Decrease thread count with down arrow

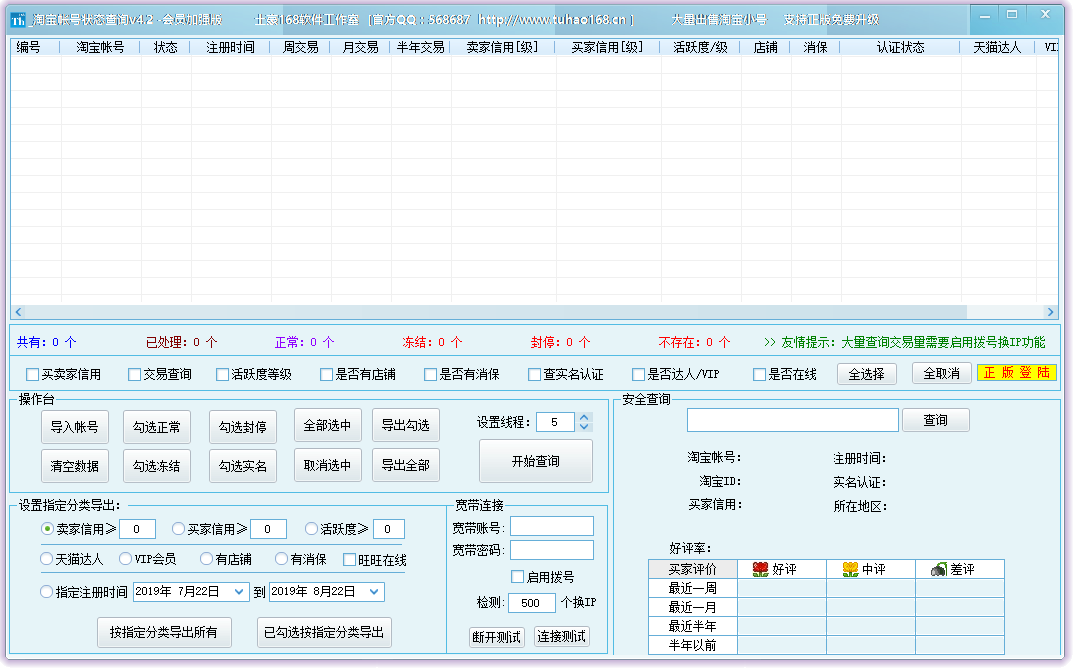pos(584,426)
